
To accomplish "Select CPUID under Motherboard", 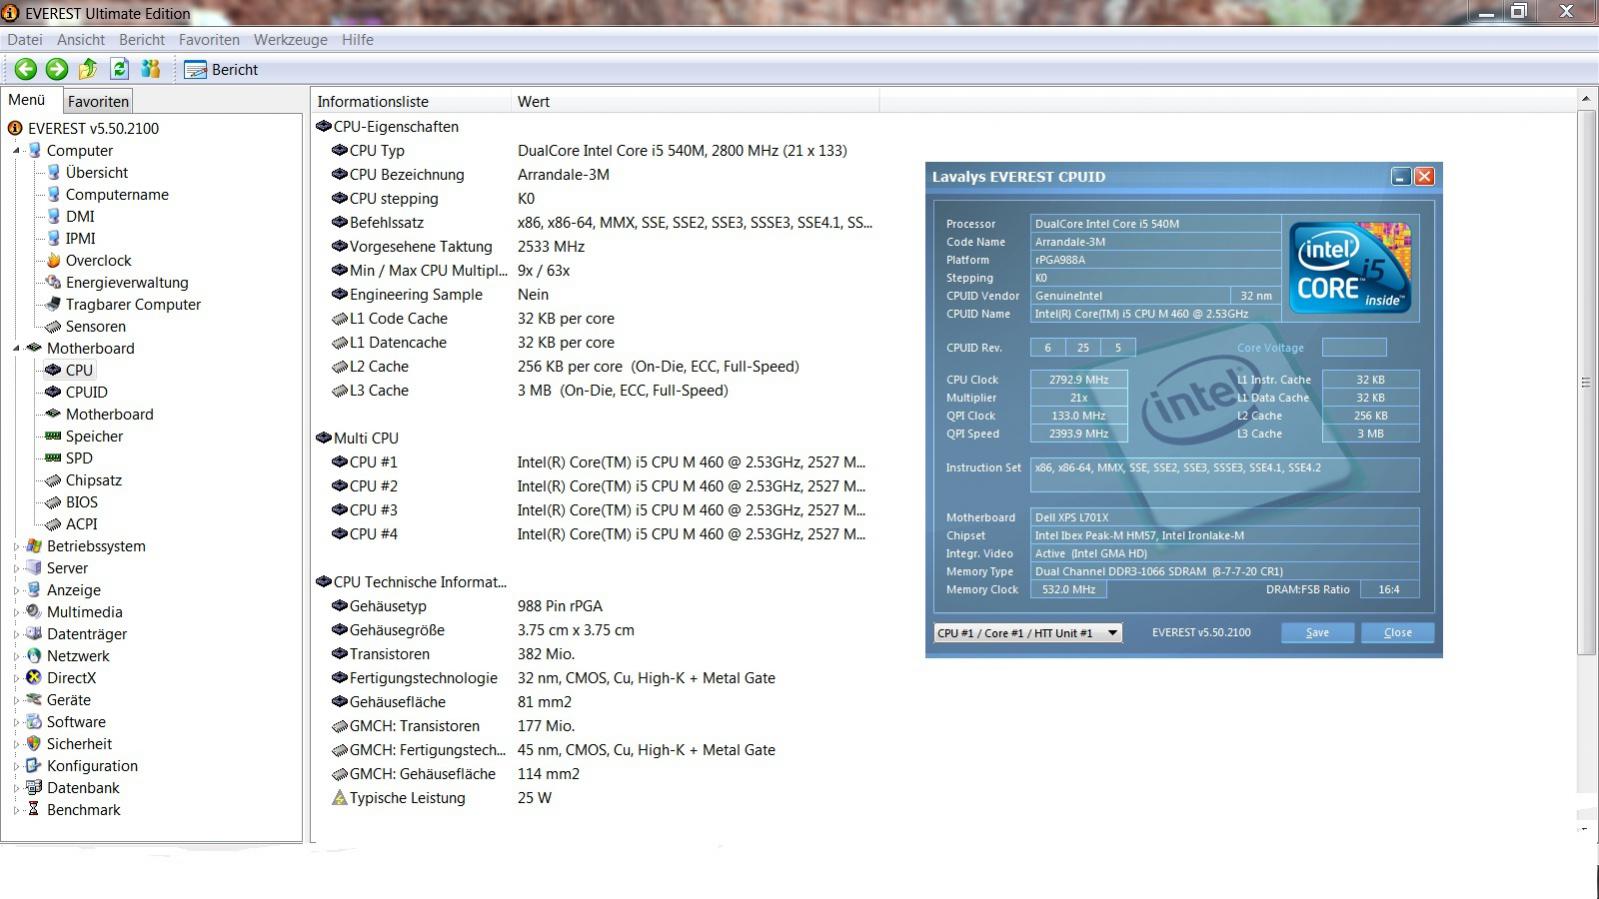I will (x=87, y=392).
